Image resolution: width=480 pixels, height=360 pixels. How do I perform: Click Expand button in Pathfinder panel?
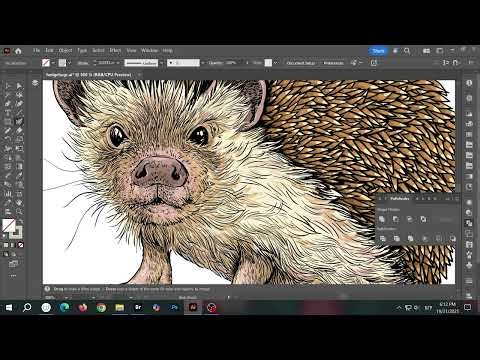tap(446, 219)
